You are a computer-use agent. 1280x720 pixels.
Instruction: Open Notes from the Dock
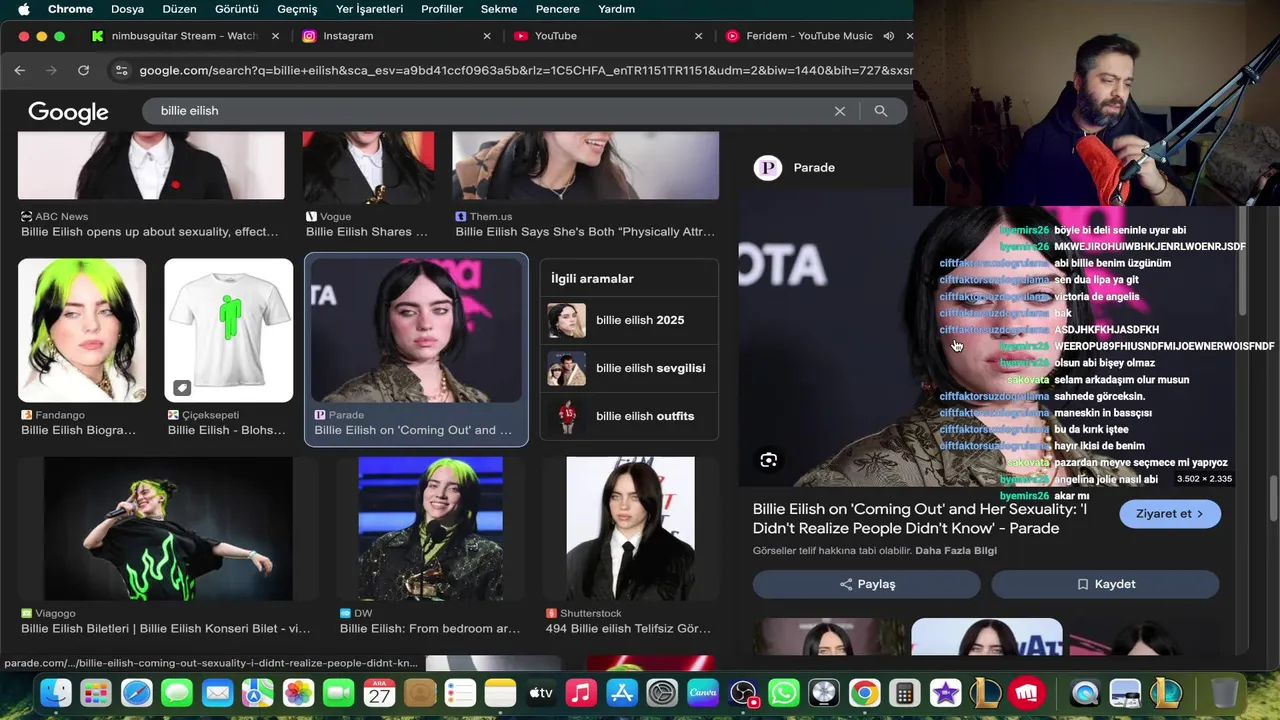(x=501, y=692)
